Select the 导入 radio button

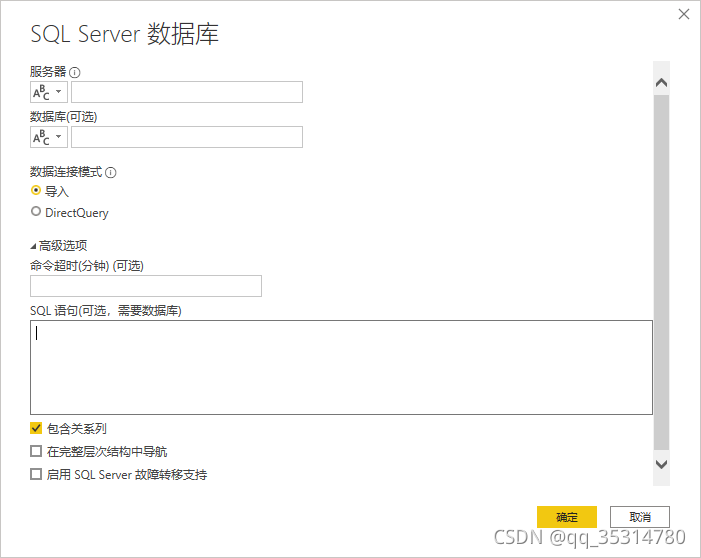pyautogui.click(x=36, y=190)
